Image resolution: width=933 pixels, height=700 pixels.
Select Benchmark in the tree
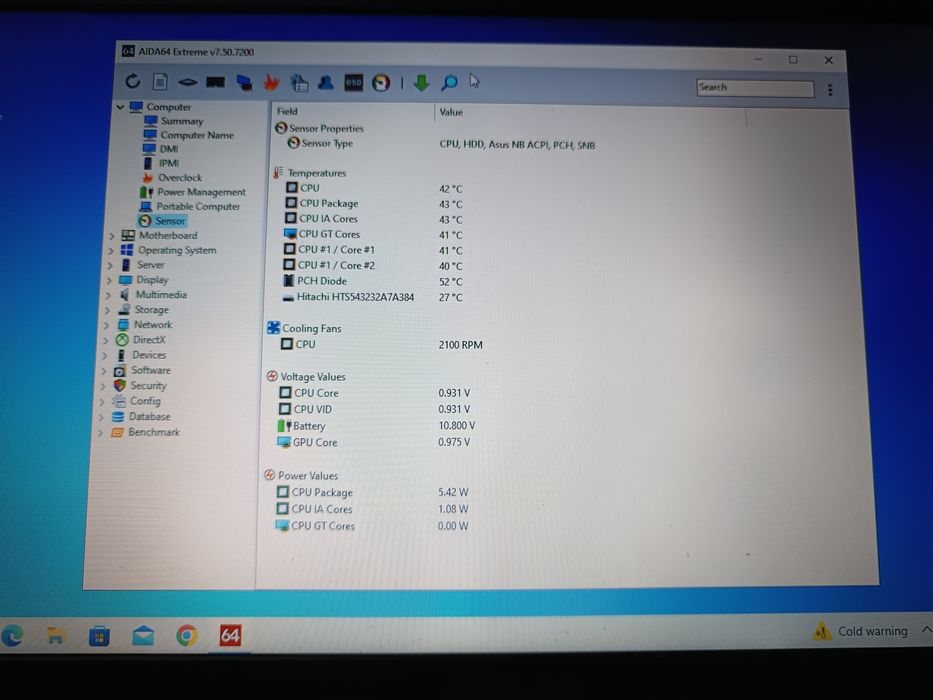click(x=145, y=432)
